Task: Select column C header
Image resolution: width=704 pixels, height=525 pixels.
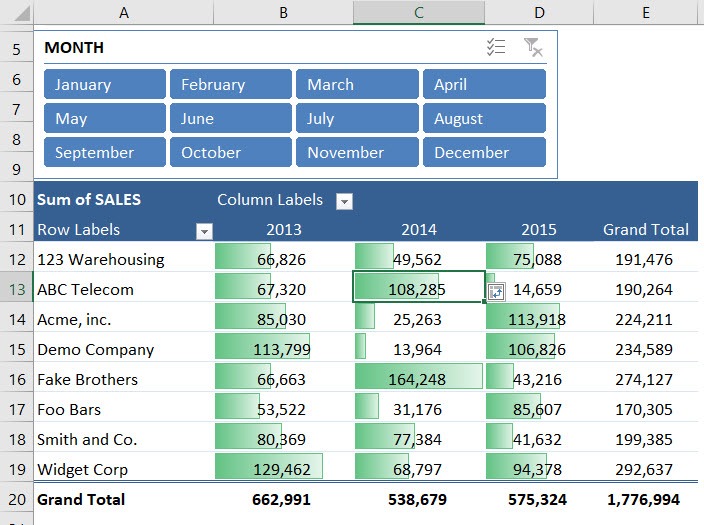Action: (419, 12)
